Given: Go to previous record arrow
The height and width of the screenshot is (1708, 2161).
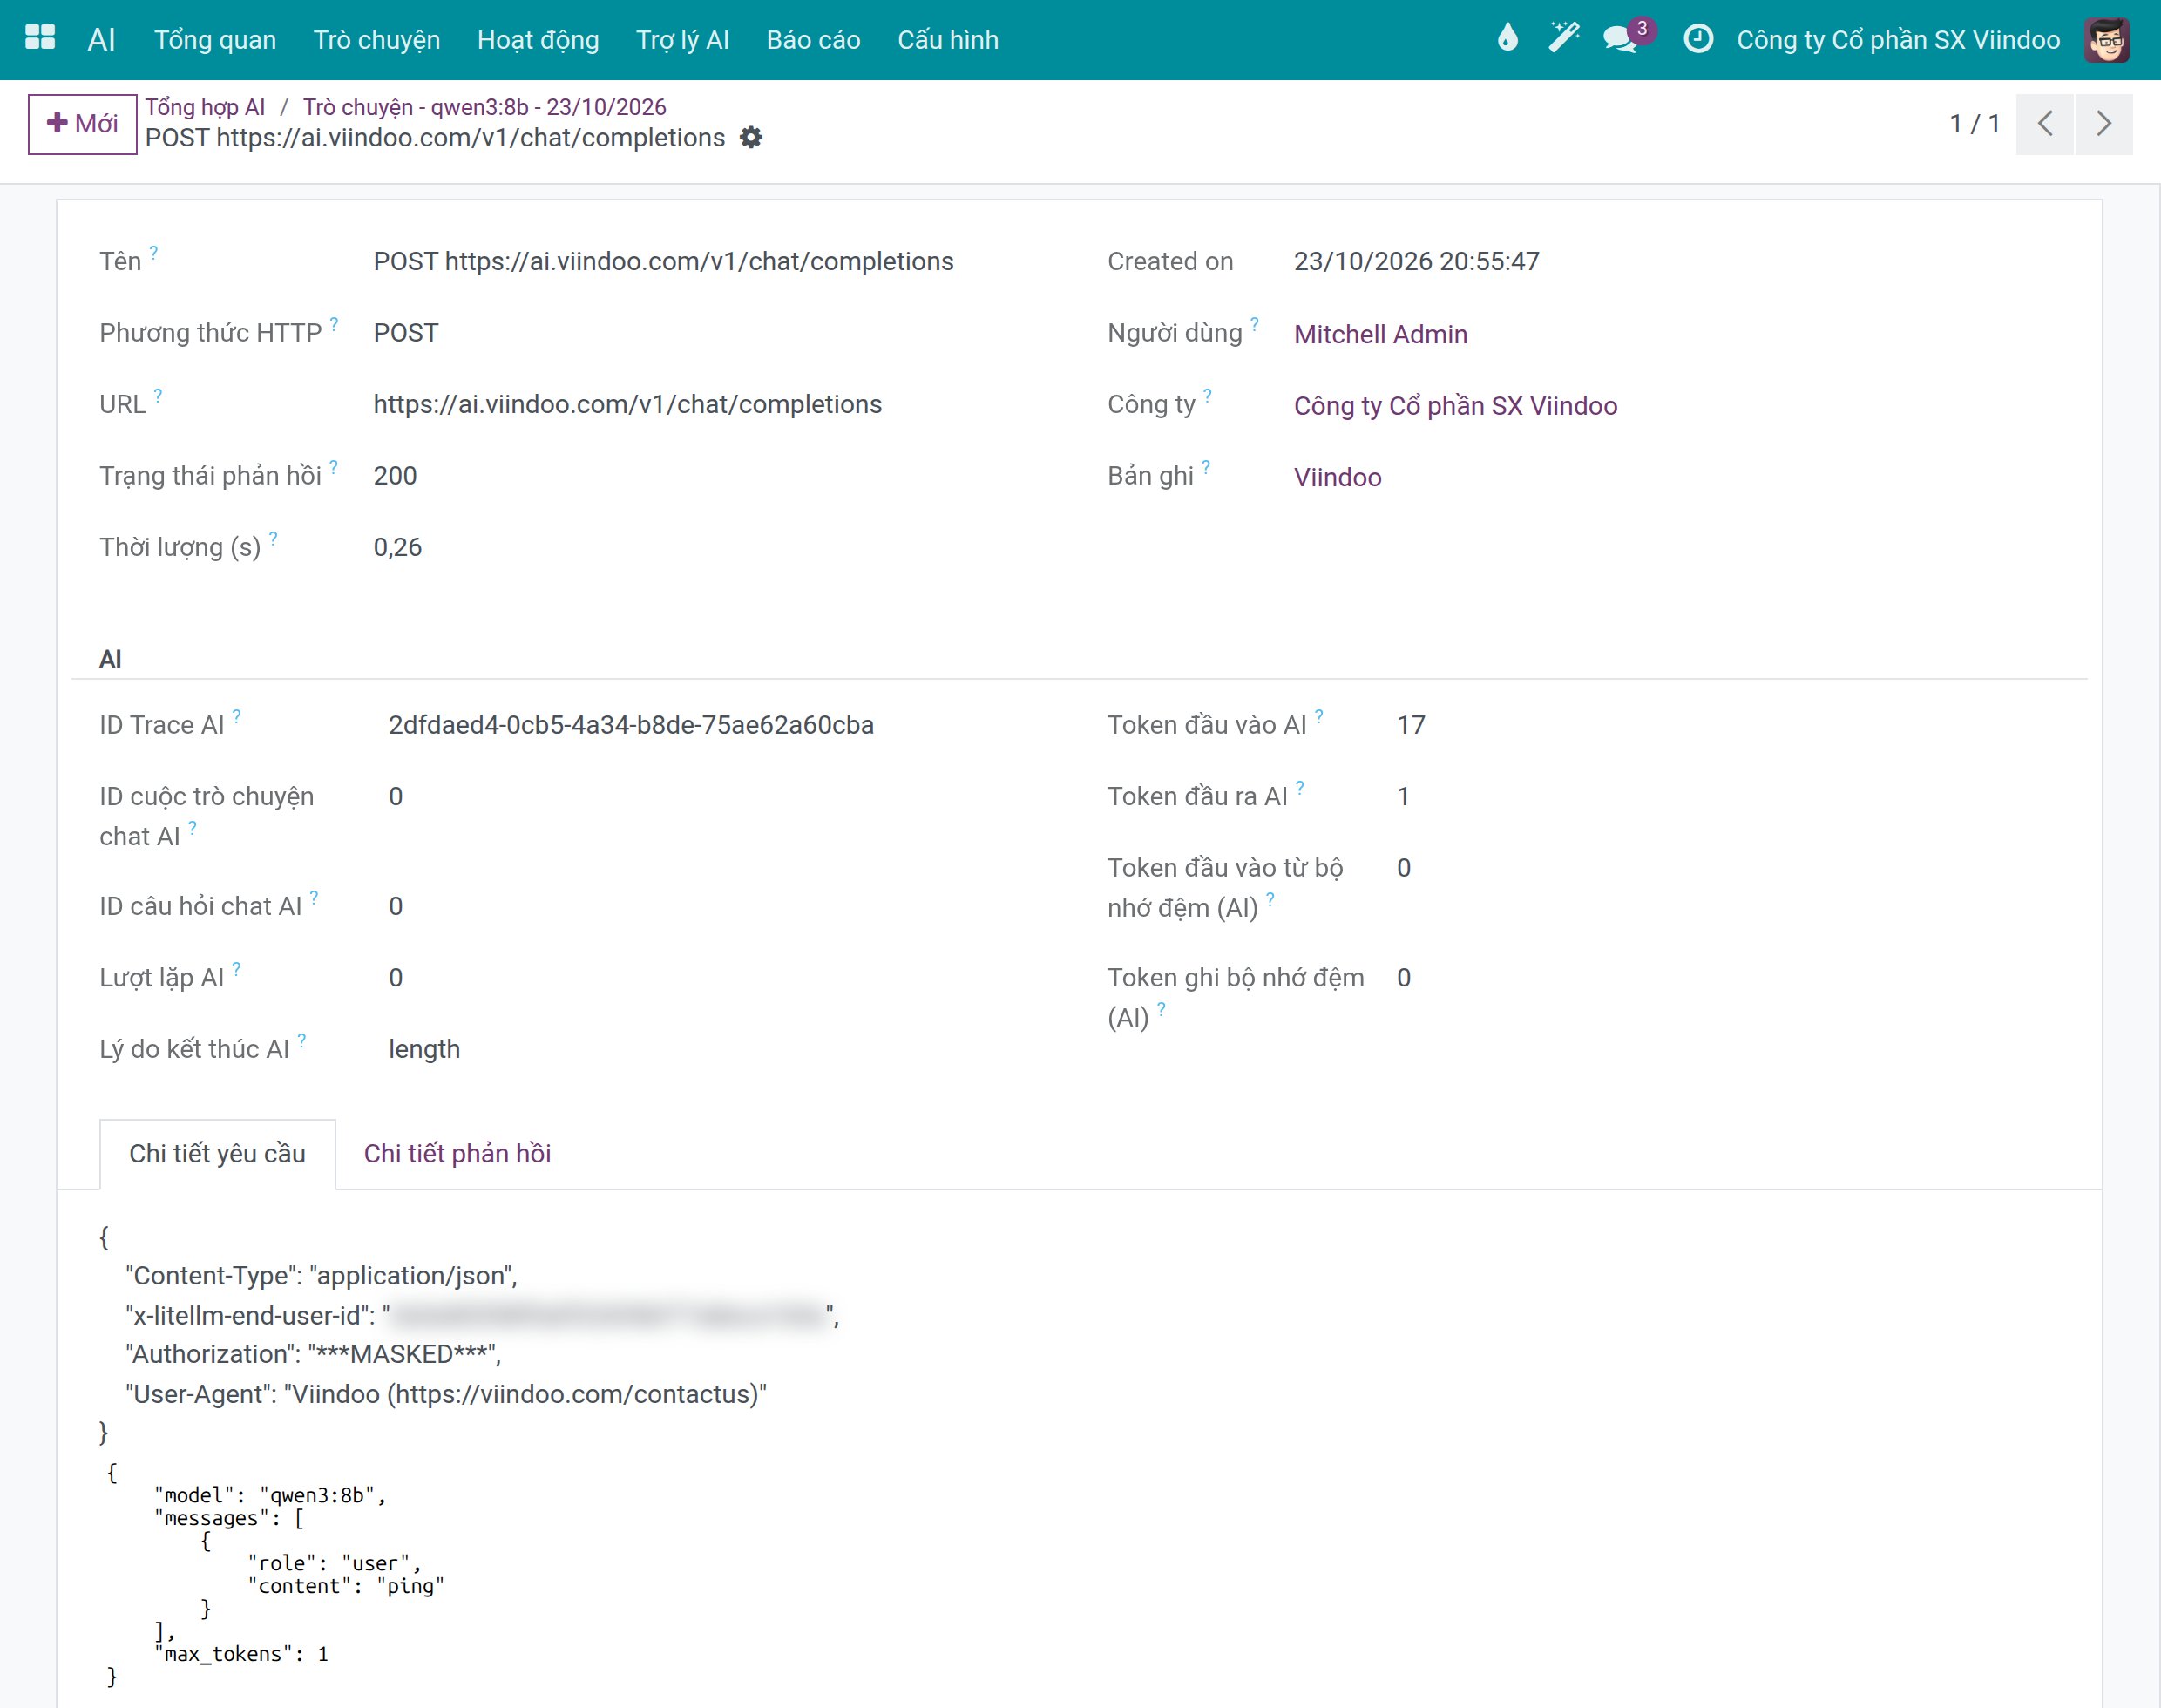Looking at the screenshot, I should click(x=2045, y=124).
